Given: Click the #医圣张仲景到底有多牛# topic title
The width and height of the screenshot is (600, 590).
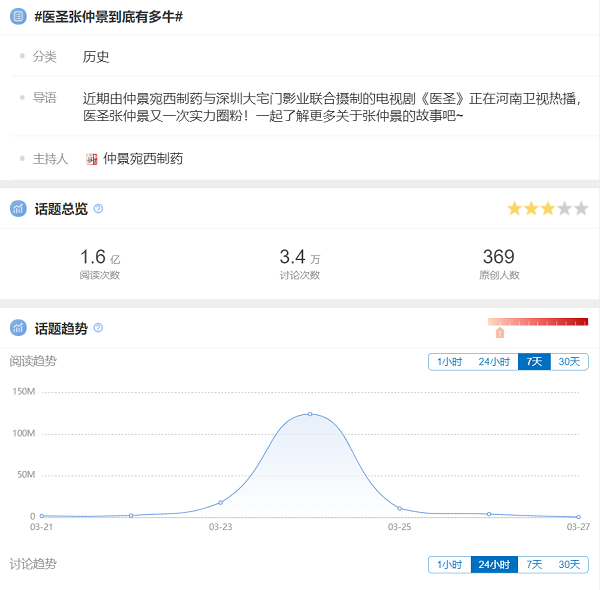Looking at the screenshot, I should pos(108,17).
